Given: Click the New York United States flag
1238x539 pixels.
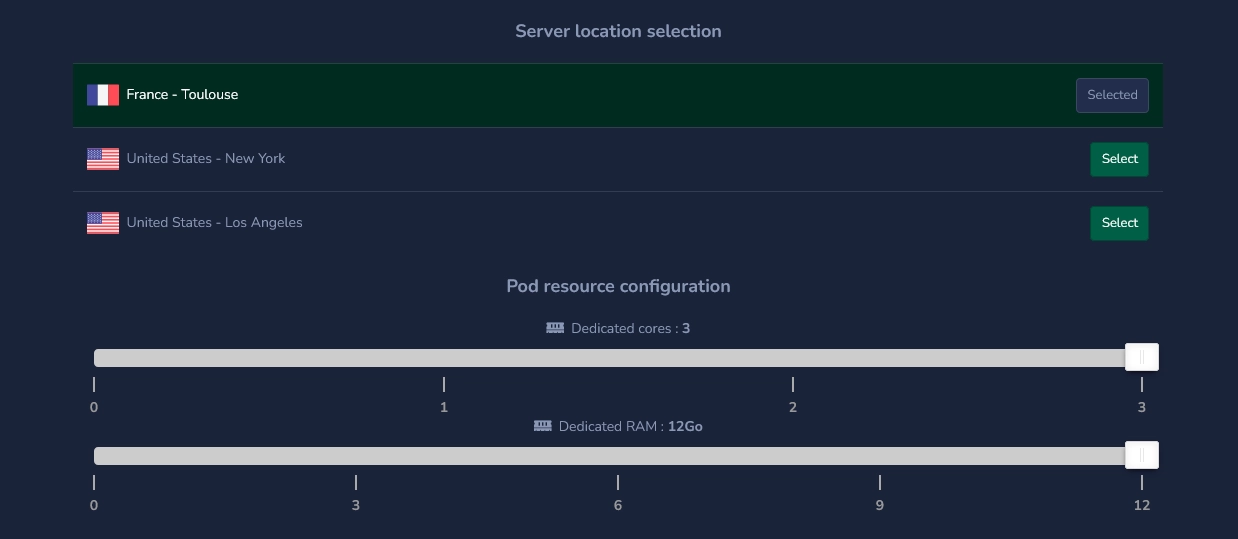Looking at the screenshot, I should coord(103,159).
